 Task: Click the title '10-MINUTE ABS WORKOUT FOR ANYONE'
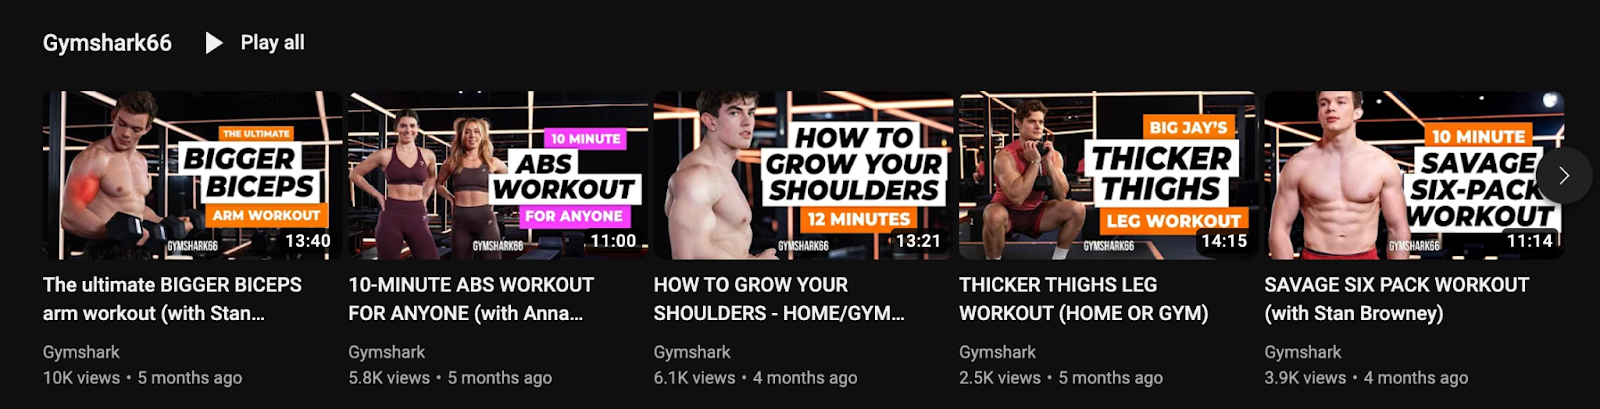click(x=471, y=299)
